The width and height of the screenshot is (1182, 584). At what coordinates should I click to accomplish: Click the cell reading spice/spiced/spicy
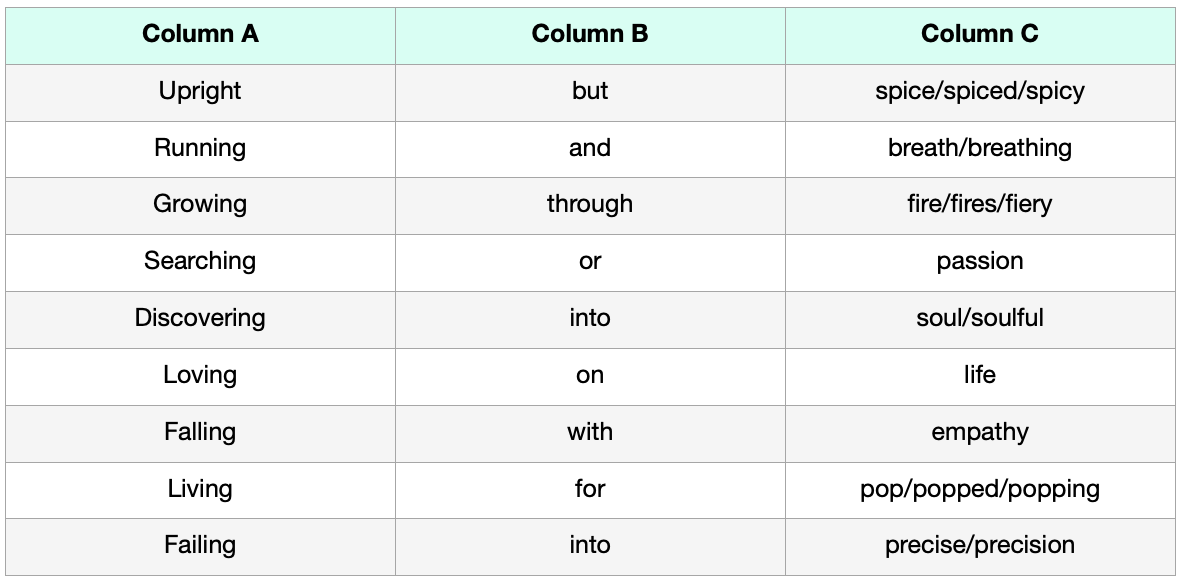980,93
